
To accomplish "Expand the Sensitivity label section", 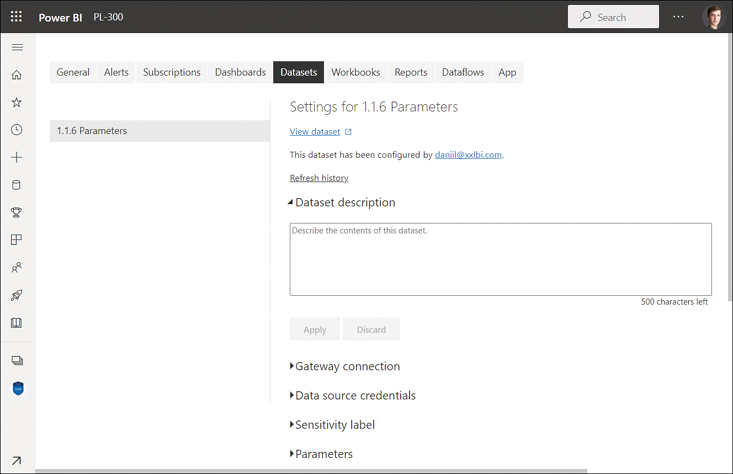I will point(332,425).
